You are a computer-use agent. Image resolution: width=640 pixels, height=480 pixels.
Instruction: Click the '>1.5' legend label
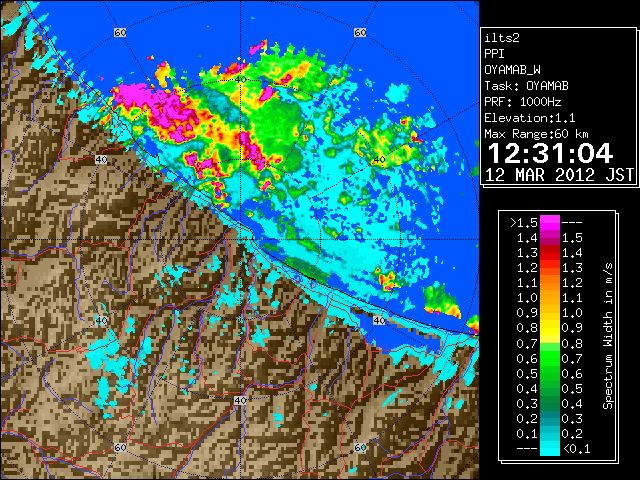coord(524,223)
